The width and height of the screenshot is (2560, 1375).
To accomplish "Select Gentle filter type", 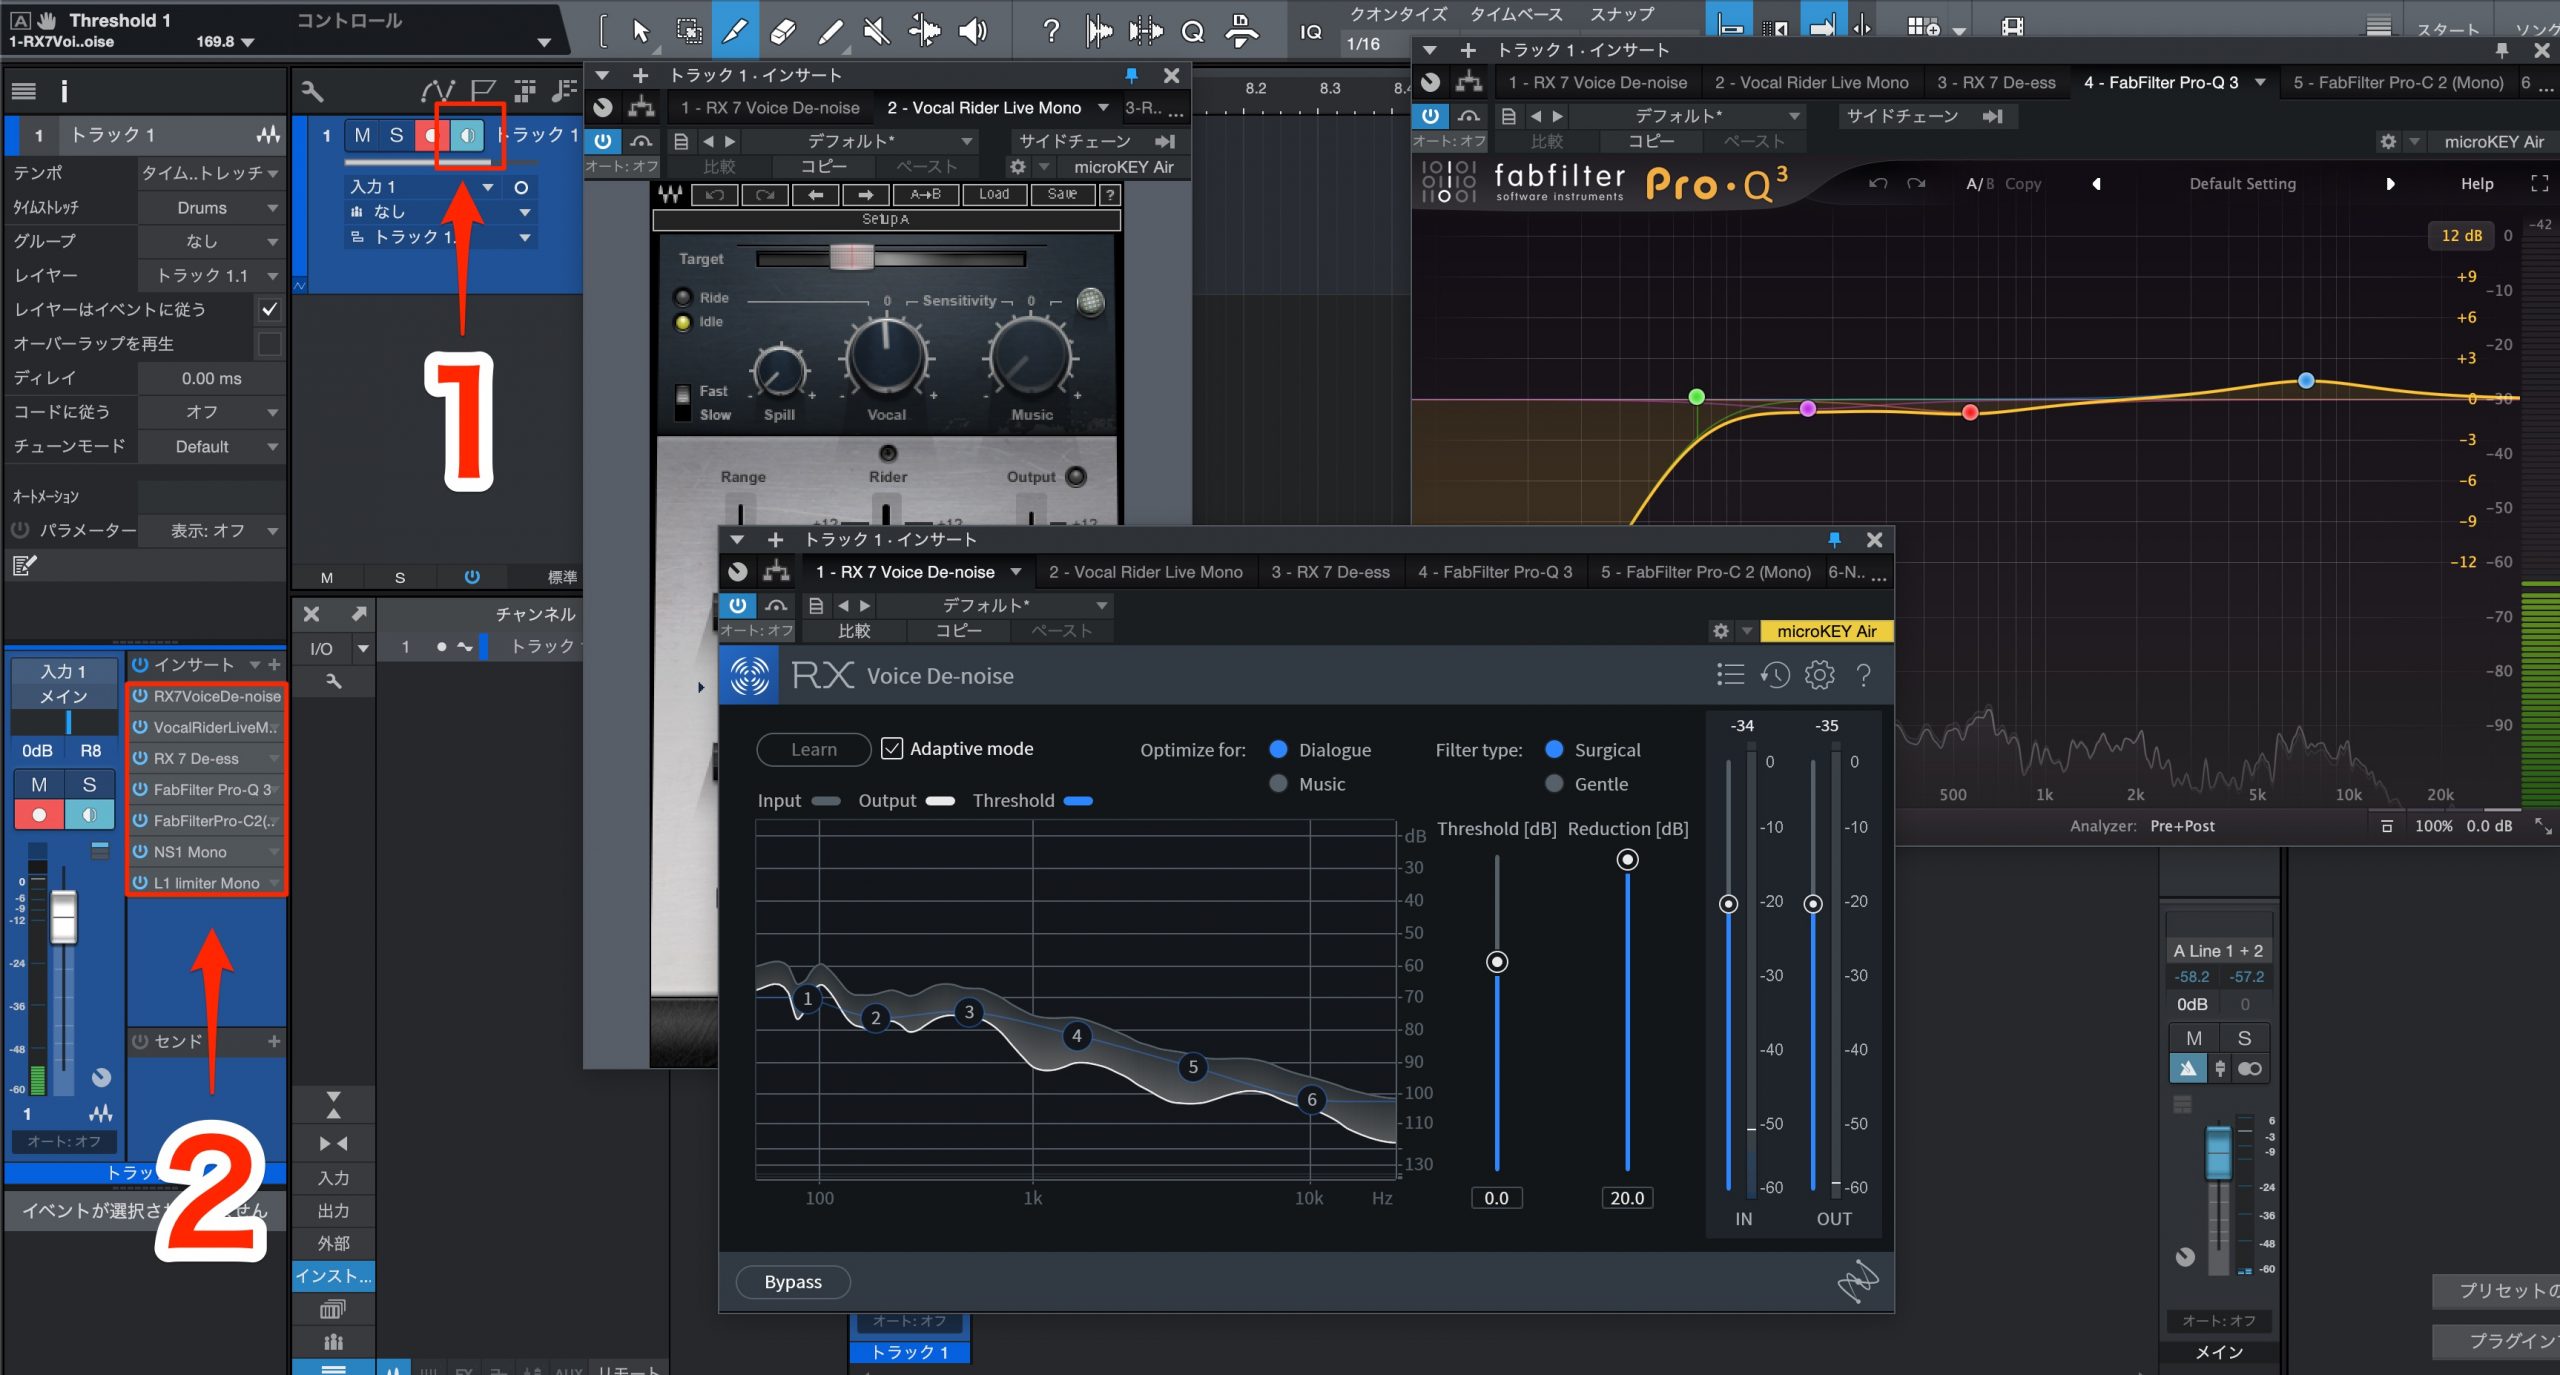I will (1554, 784).
